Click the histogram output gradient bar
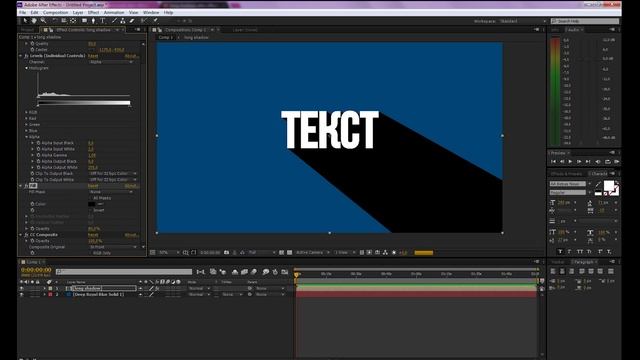Screen dimensions: 640x360 click(x=84, y=103)
